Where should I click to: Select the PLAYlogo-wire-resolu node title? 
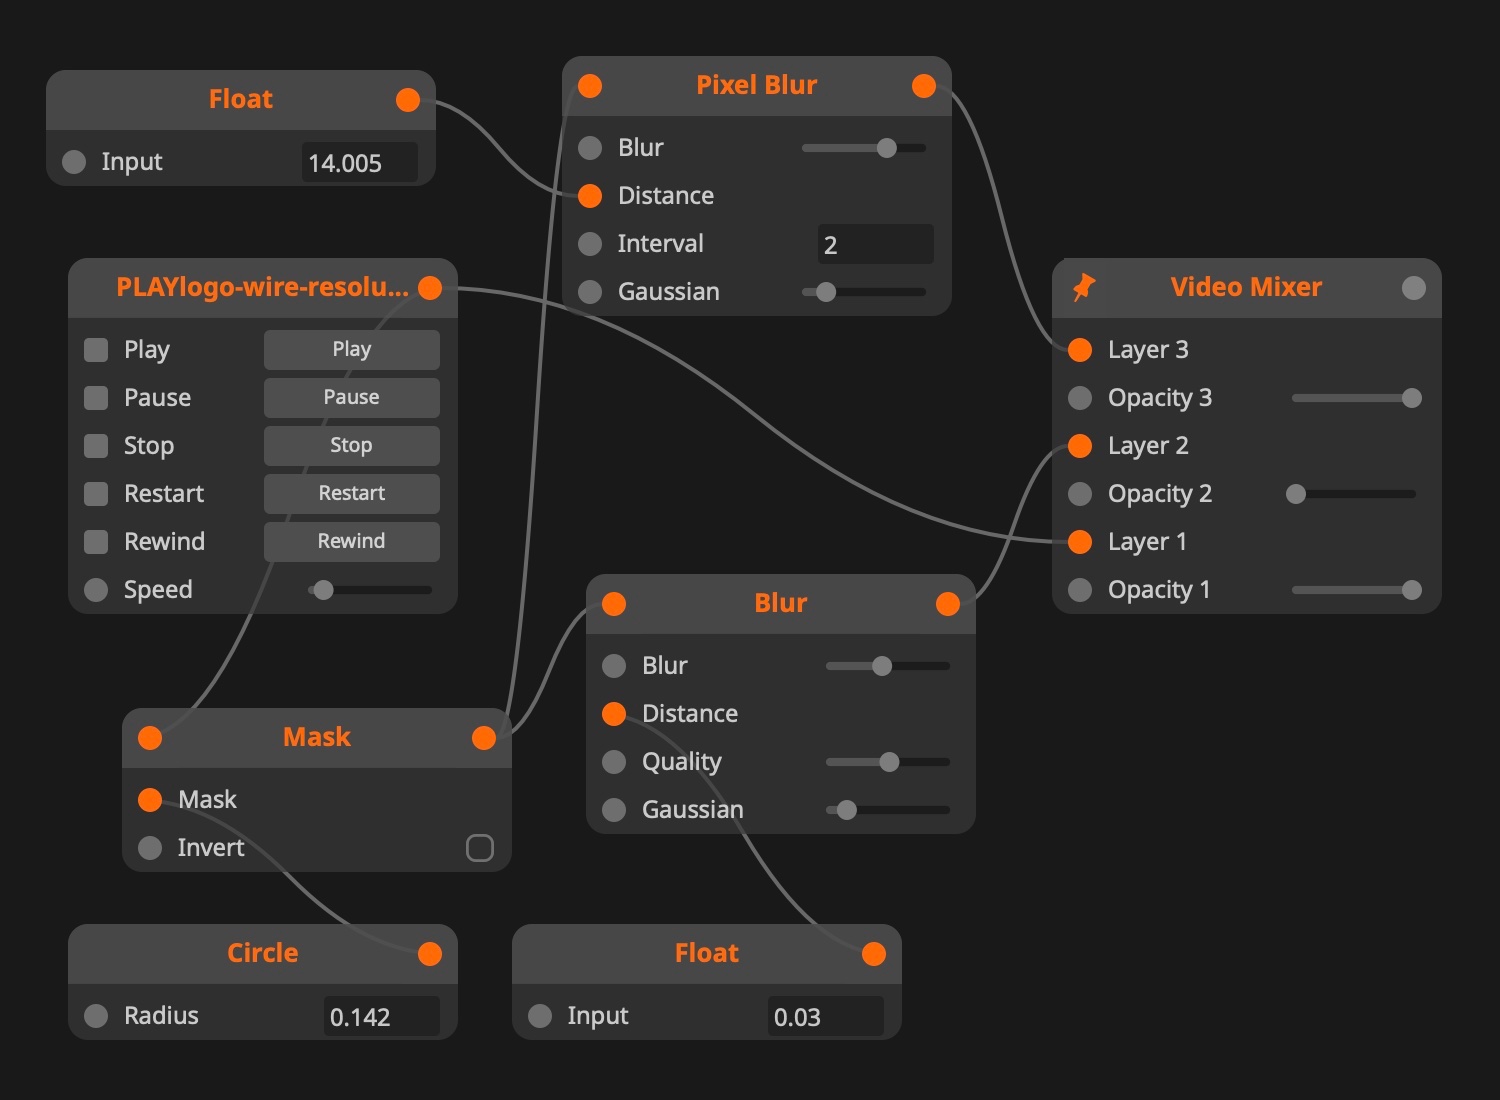(262, 288)
